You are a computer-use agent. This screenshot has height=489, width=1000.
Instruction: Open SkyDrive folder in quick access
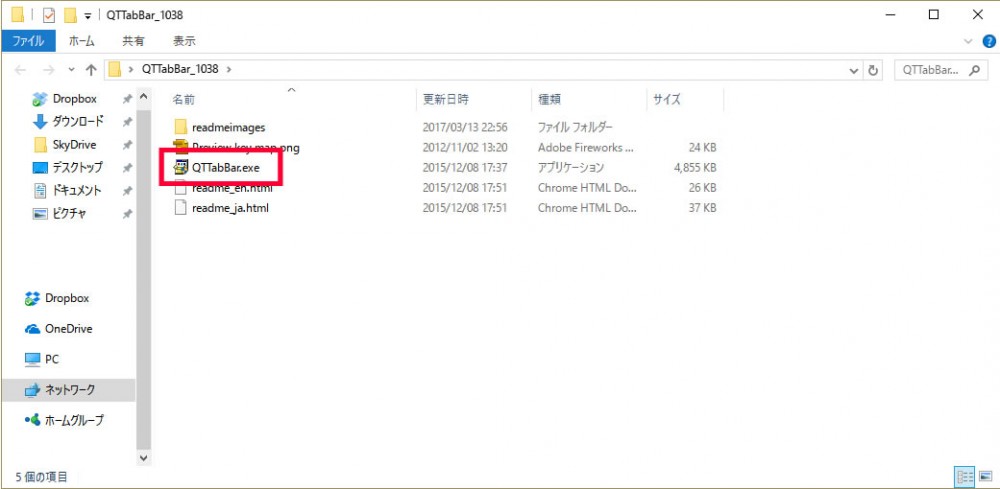point(74,145)
